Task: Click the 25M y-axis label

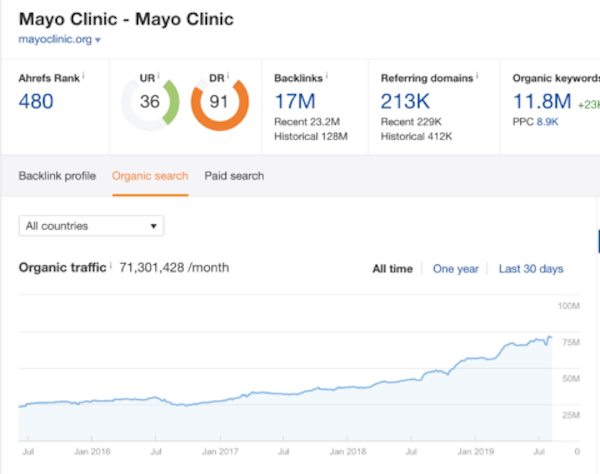Action: click(571, 415)
